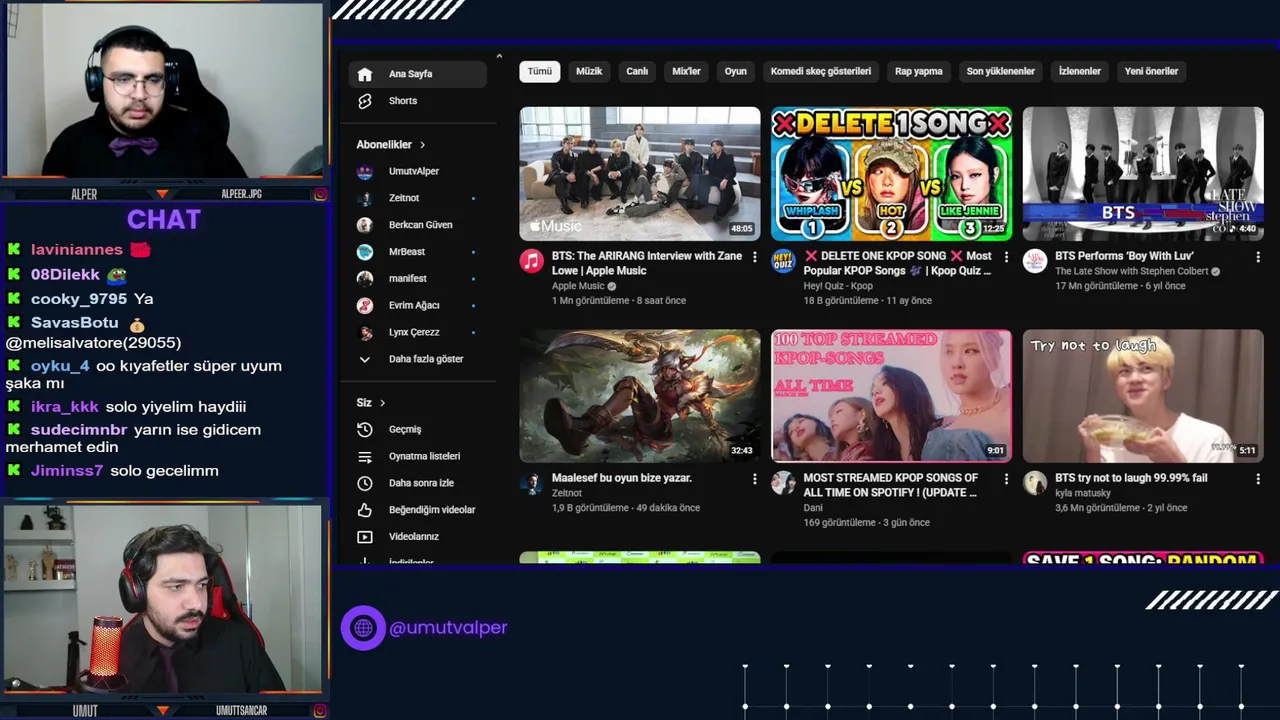Click The Late Show with Stephen Colbert name

pos(1131,271)
